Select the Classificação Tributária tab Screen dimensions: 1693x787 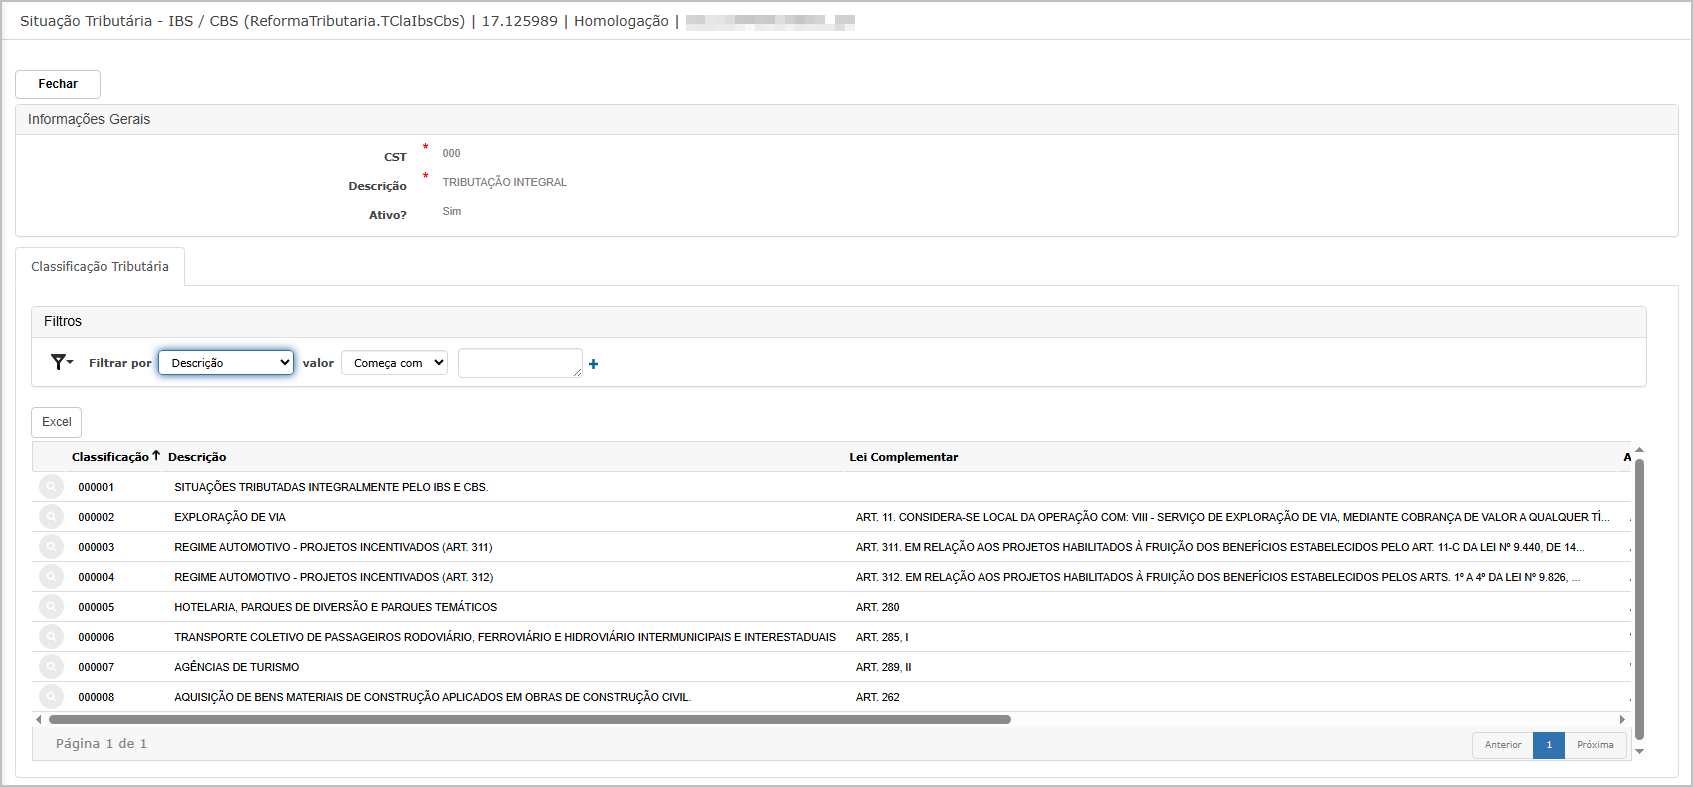(x=100, y=267)
